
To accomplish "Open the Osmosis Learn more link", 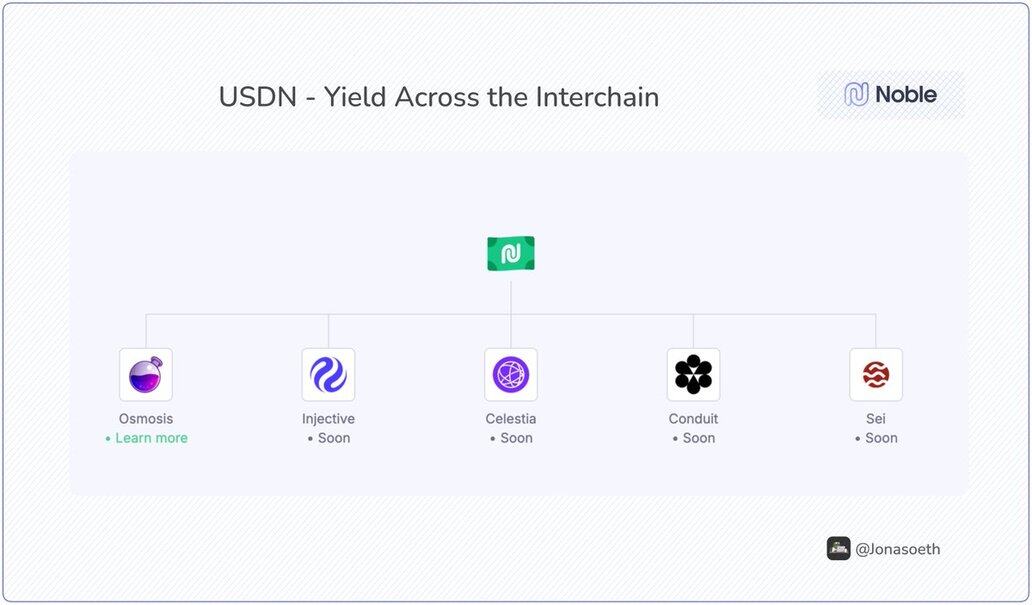I will (x=151, y=438).
